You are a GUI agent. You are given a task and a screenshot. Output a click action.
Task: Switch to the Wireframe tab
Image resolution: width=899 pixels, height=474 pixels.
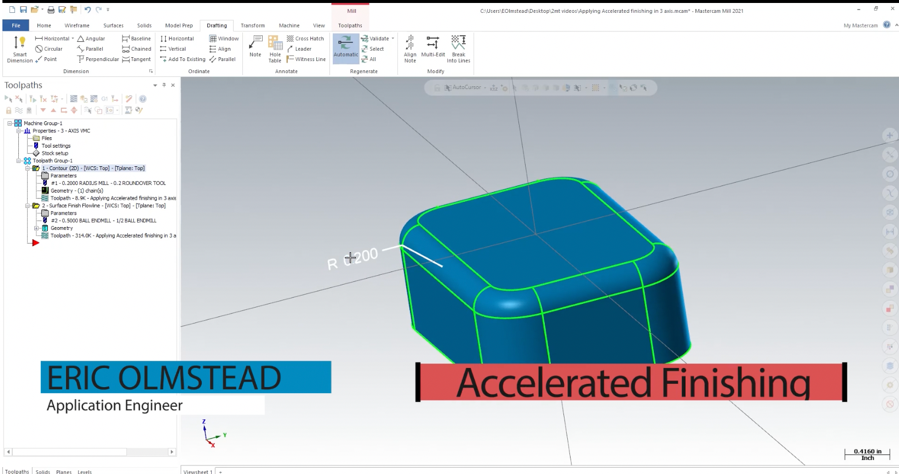coord(77,25)
